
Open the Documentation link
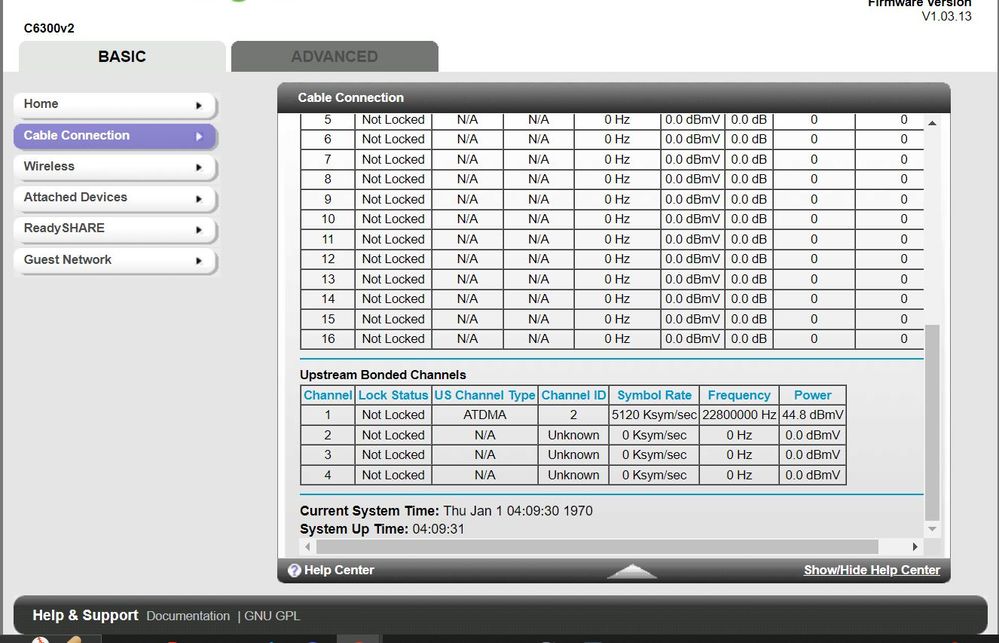pyautogui.click(x=188, y=616)
